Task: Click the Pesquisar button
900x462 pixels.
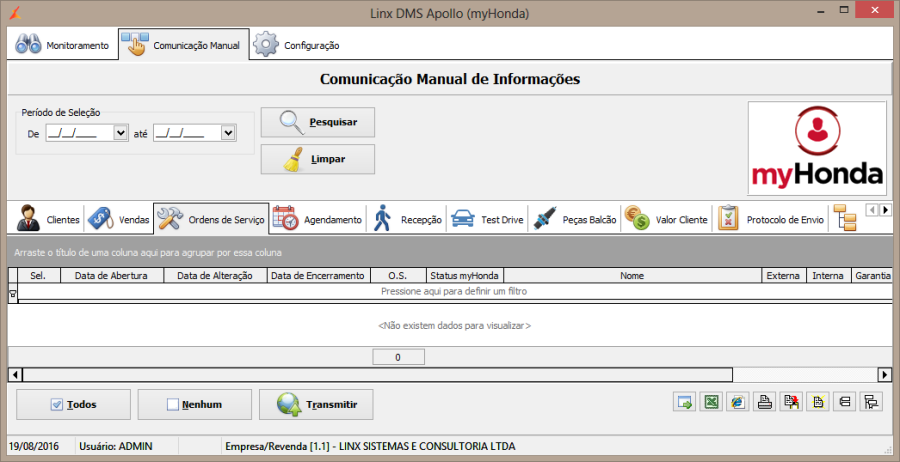Action: [317, 122]
